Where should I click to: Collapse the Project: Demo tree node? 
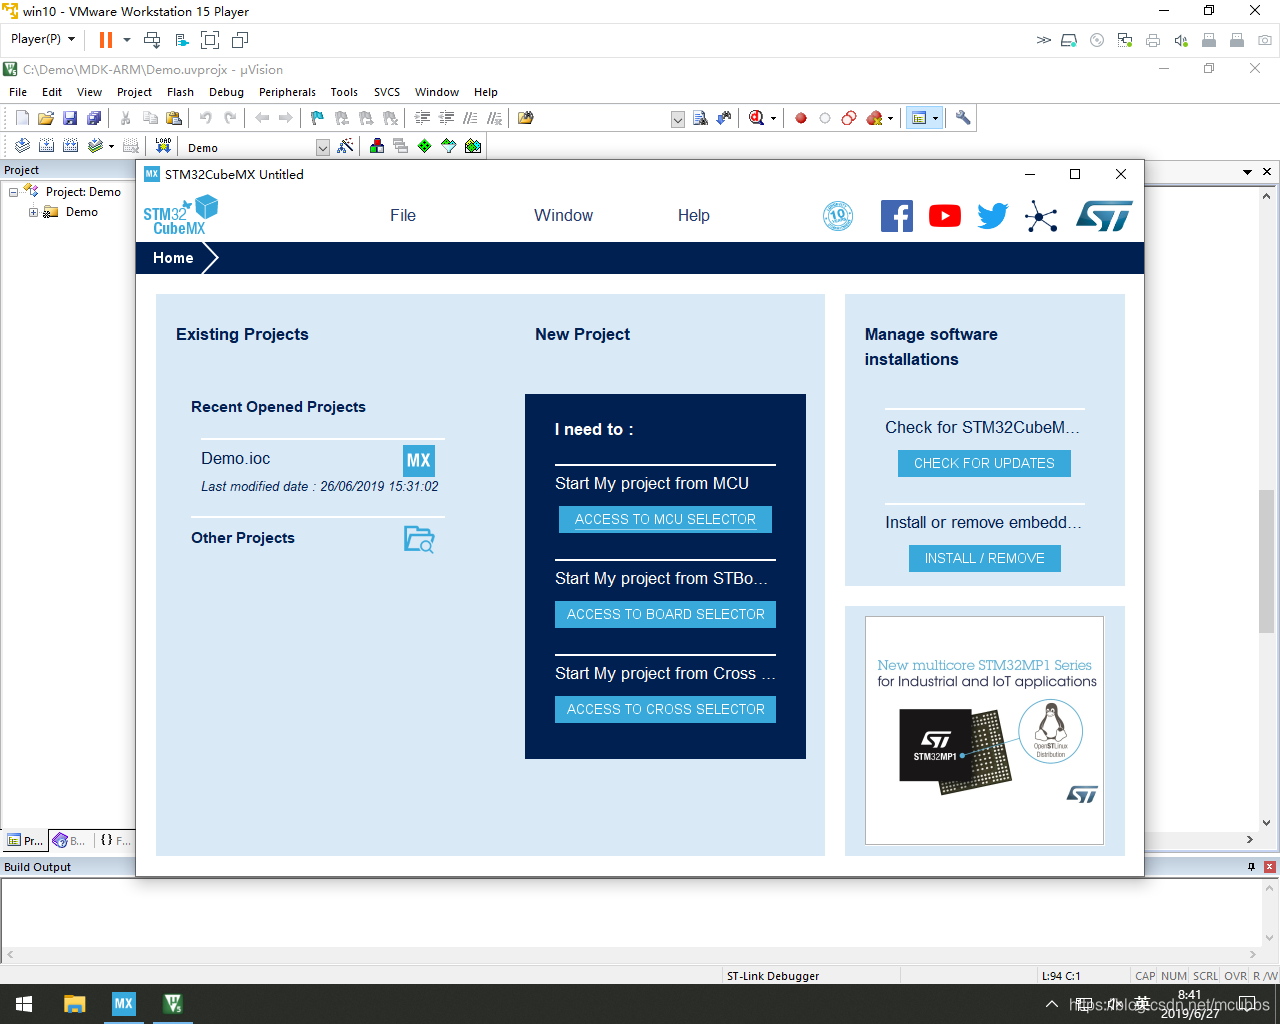pos(13,192)
